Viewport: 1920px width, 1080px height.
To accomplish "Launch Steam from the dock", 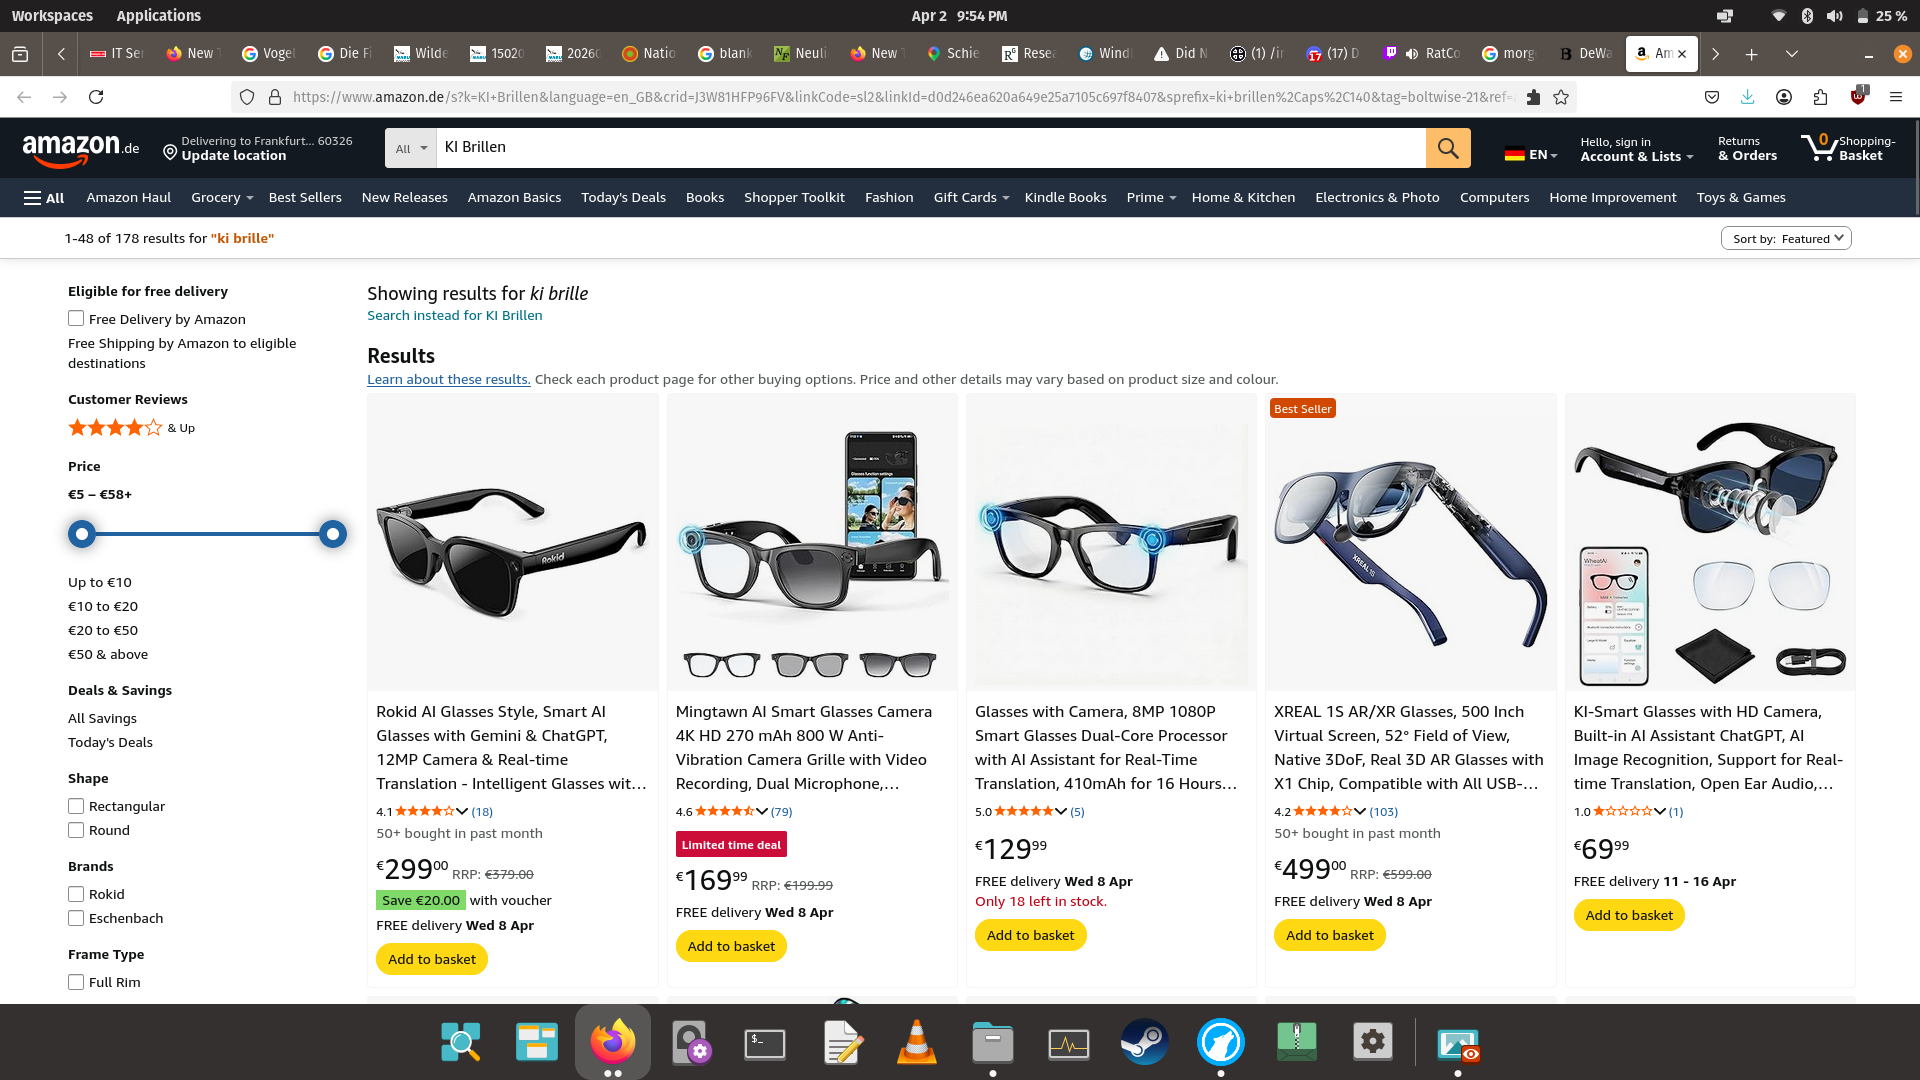I will [1144, 1043].
